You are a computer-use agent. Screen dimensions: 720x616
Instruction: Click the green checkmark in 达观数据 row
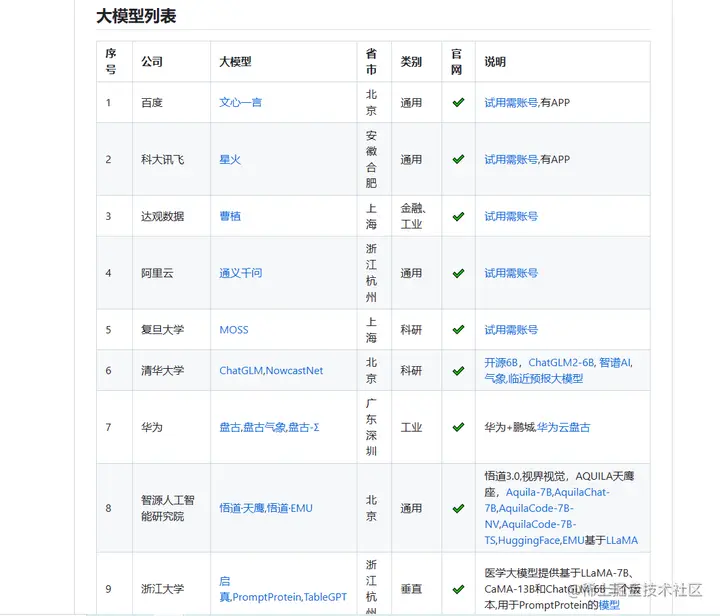click(458, 216)
